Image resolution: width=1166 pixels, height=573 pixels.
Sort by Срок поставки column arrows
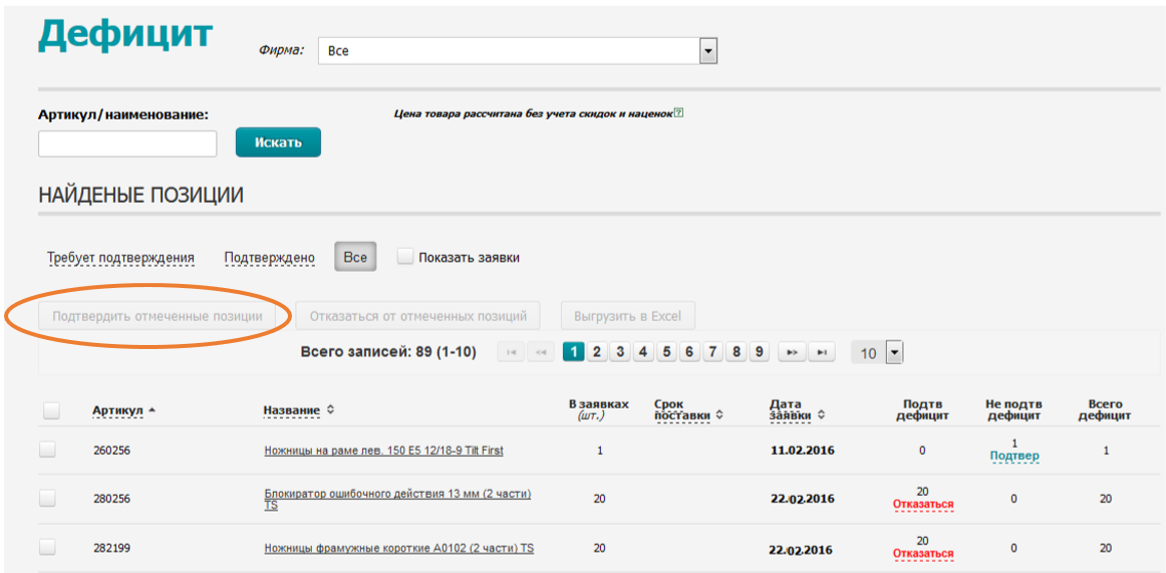(x=719, y=415)
